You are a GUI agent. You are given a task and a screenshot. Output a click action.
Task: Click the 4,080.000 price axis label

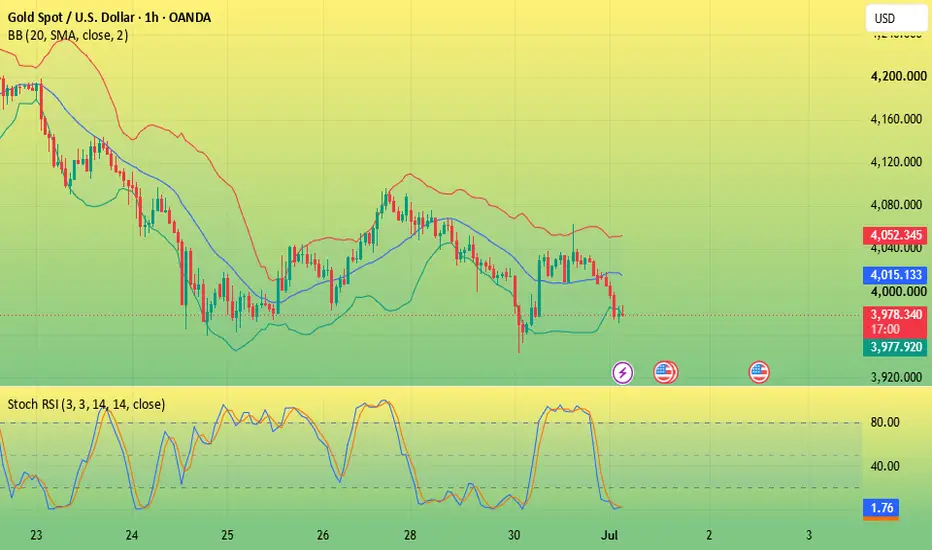click(x=896, y=205)
